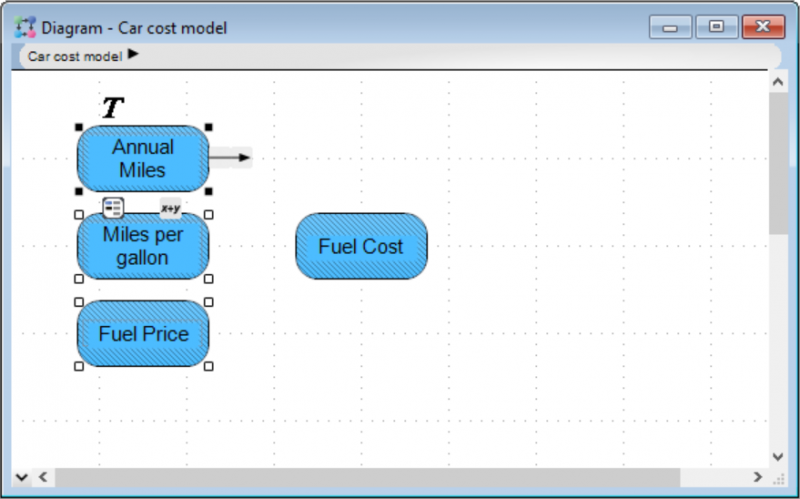This screenshot has height=499, width=800.
Task: Click the horizontal scrollbar left arrow
Action: tap(43, 477)
